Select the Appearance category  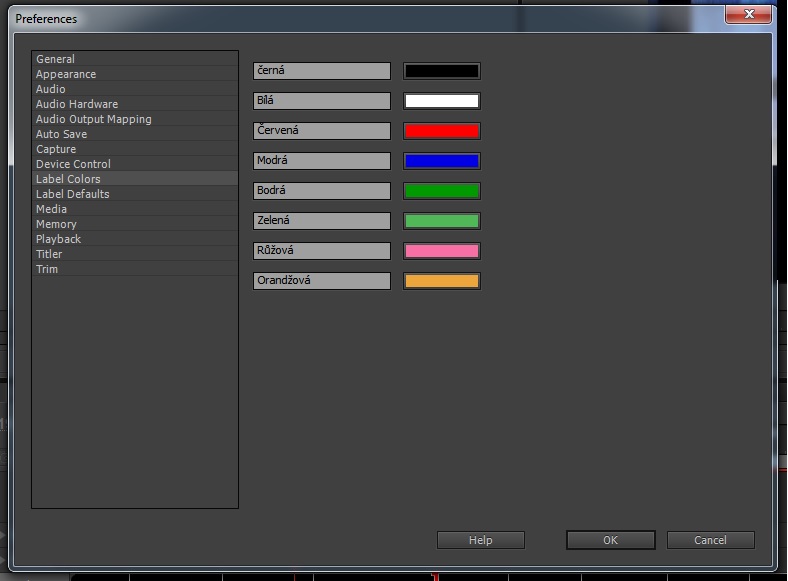pyautogui.click(x=135, y=74)
